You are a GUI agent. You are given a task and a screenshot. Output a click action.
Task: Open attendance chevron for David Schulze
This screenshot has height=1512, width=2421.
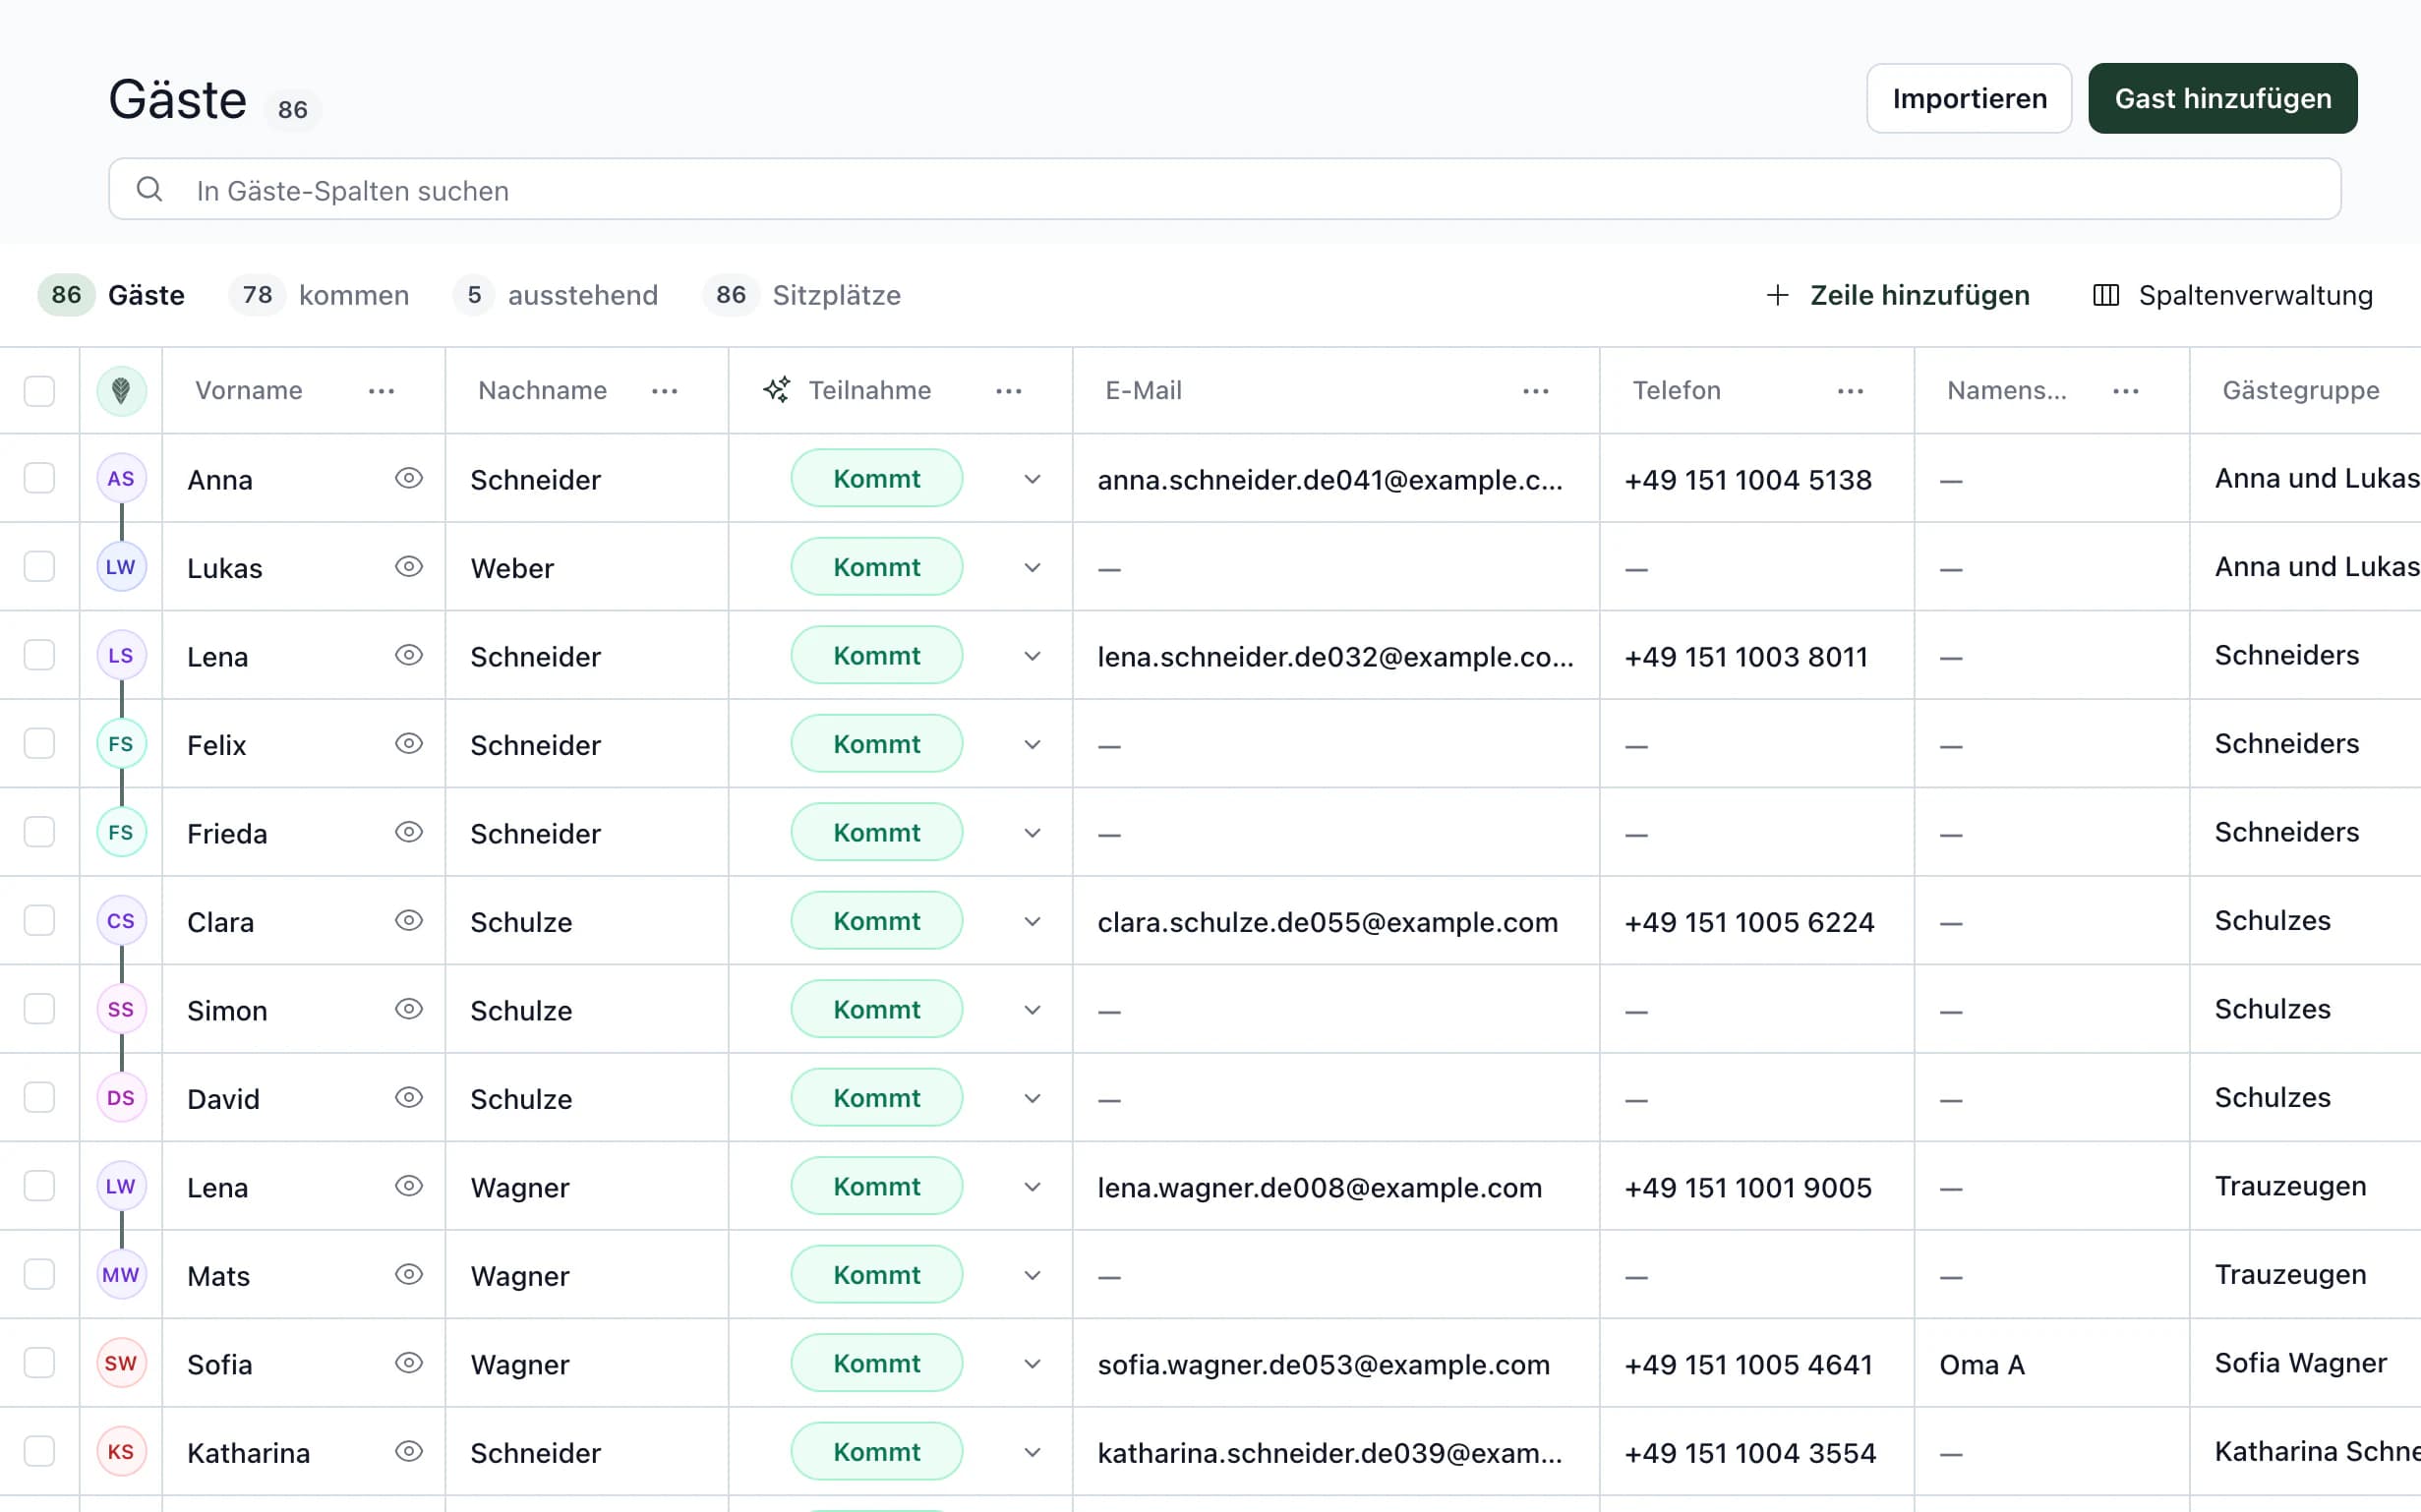1032,1098
